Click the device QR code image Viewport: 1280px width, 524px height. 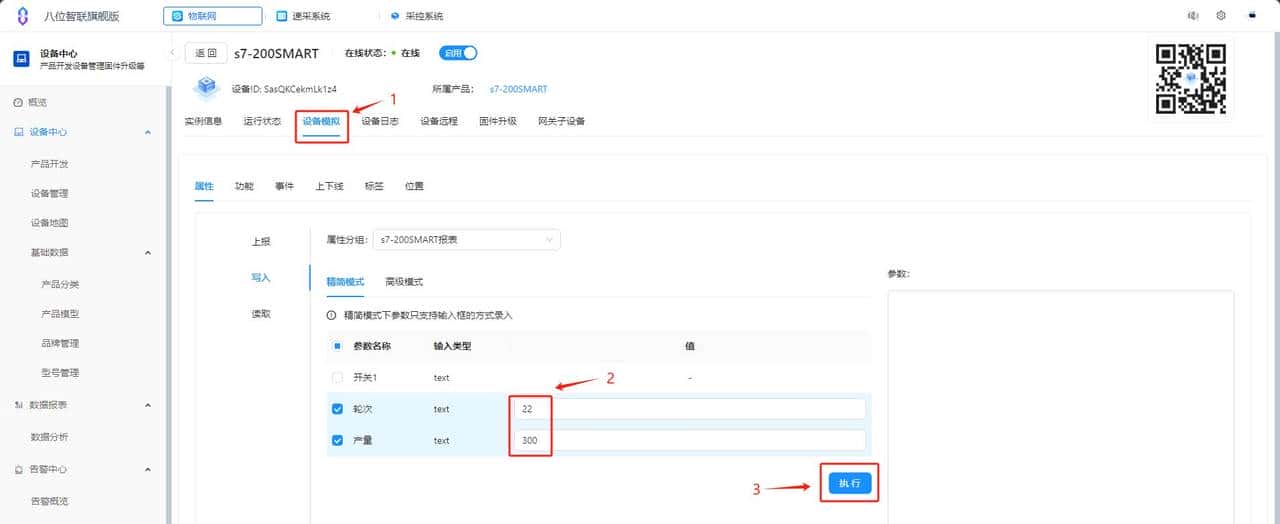pyautogui.click(x=1190, y=79)
